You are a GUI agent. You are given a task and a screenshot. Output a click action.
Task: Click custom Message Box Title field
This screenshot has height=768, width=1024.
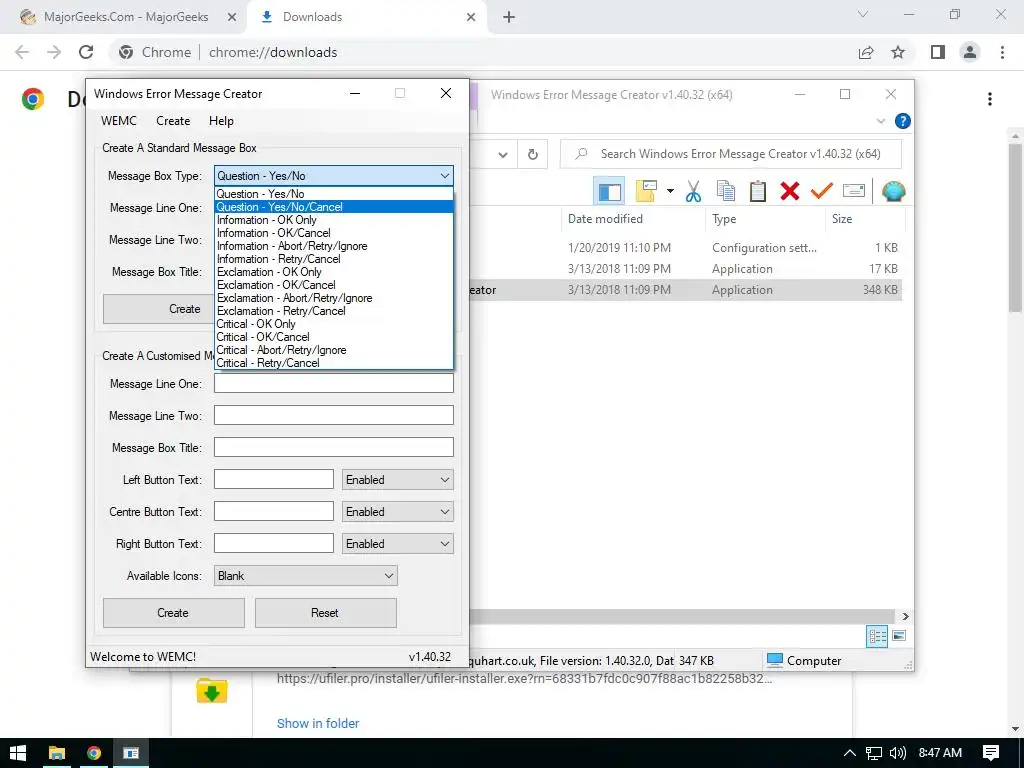click(334, 447)
